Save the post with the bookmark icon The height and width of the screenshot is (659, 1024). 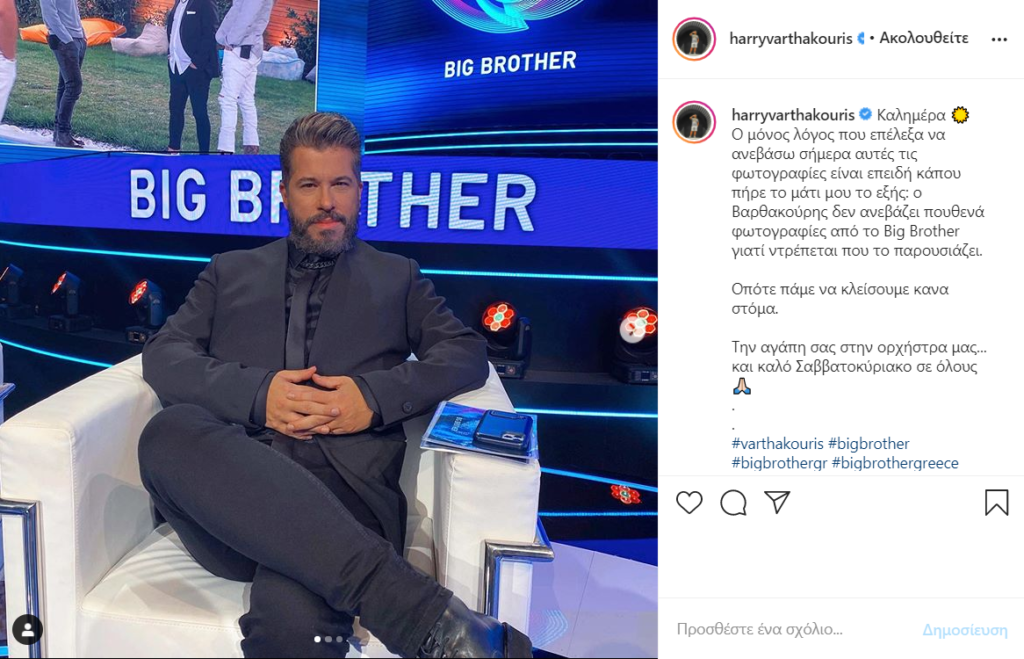click(x=997, y=502)
